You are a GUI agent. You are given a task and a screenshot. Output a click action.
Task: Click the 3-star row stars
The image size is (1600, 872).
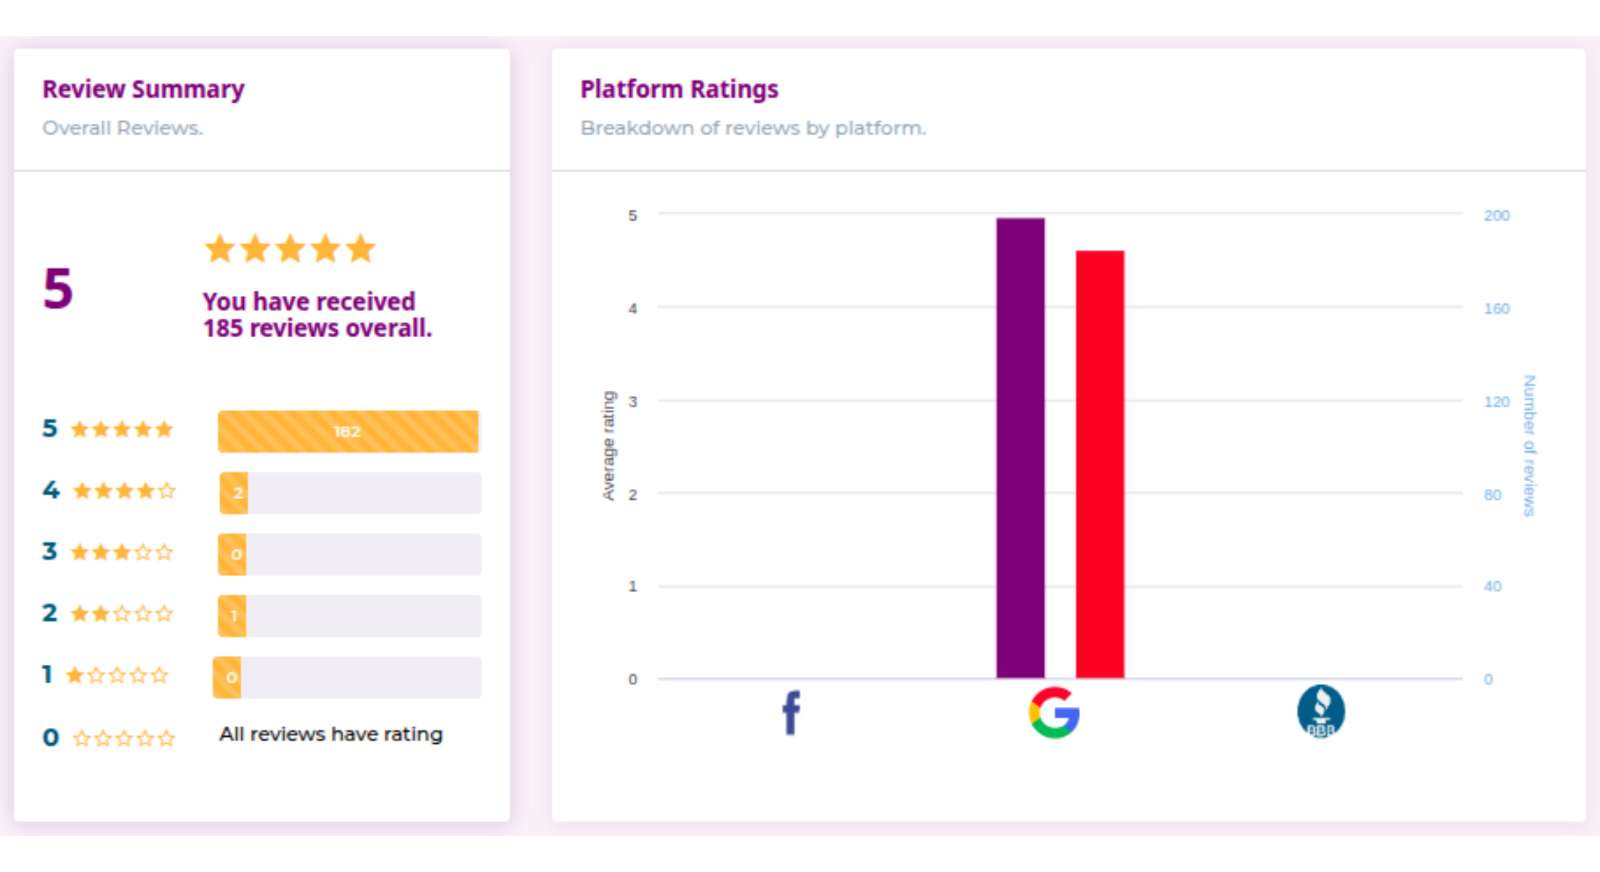pos(122,552)
